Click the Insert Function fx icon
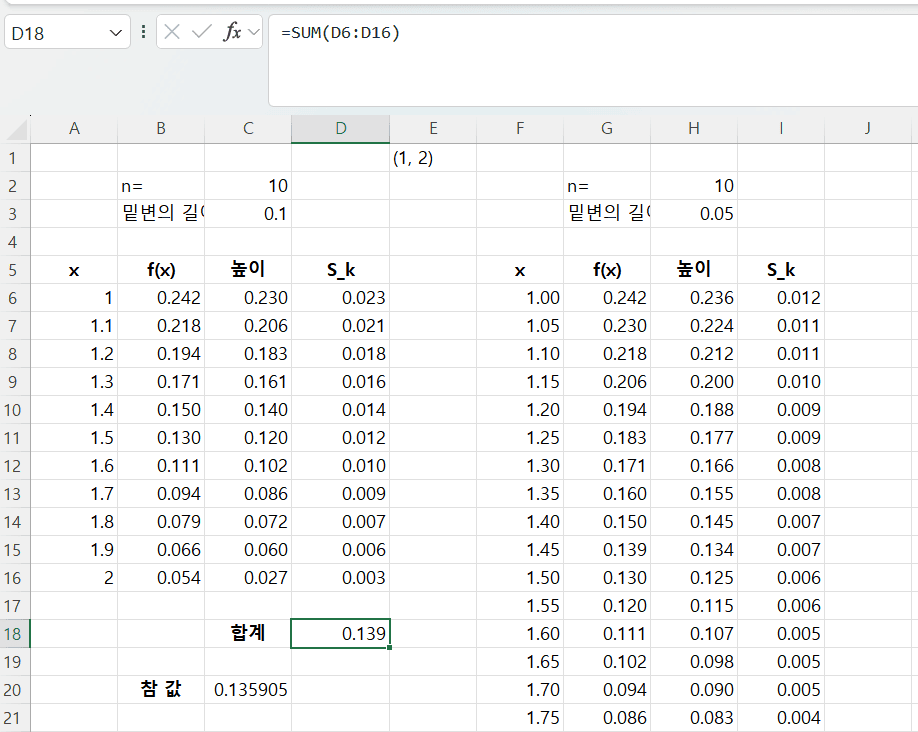The width and height of the screenshot is (918, 732). (x=232, y=32)
